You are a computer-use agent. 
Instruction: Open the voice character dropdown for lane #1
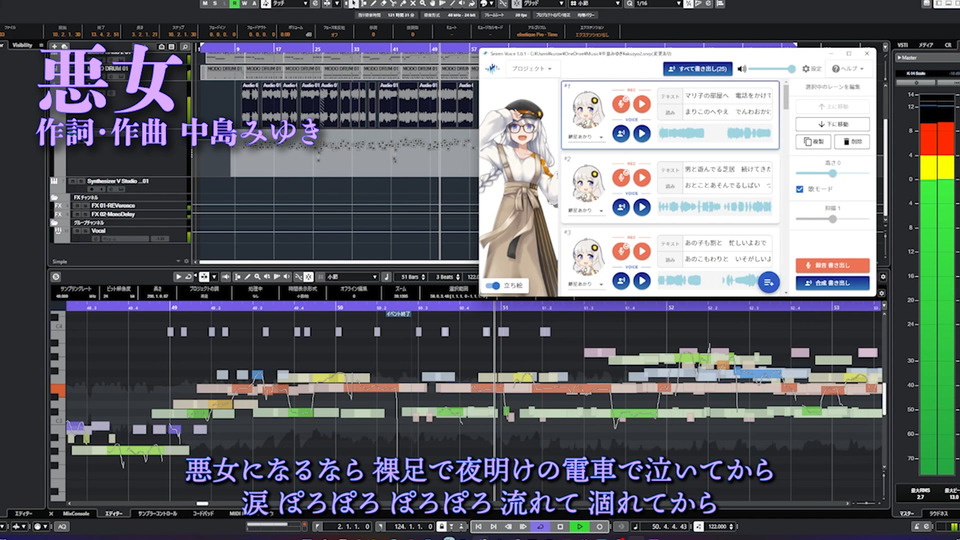[587, 137]
